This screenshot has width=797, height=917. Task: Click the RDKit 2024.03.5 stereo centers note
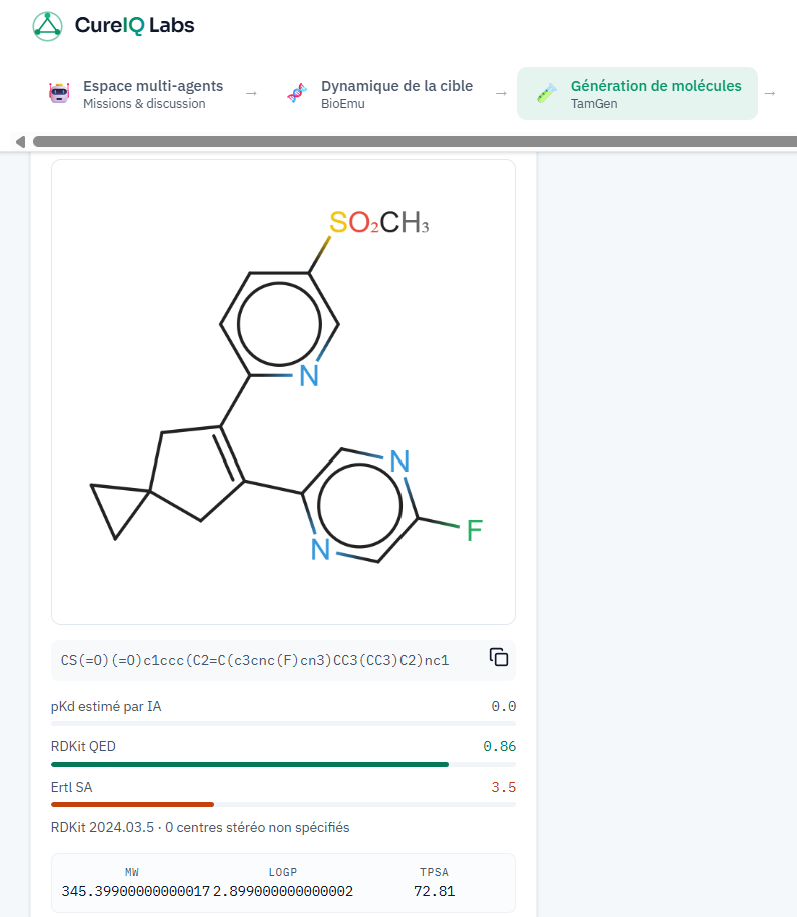pos(200,828)
